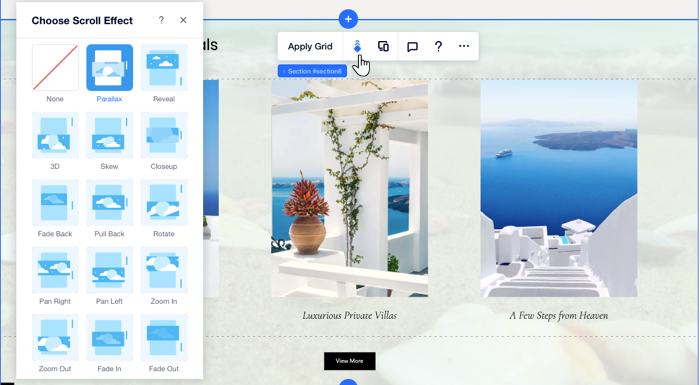Apply the Fade In scroll effect
Image resolution: width=700 pixels, height=385 pixels.
[x=109, y=337]
